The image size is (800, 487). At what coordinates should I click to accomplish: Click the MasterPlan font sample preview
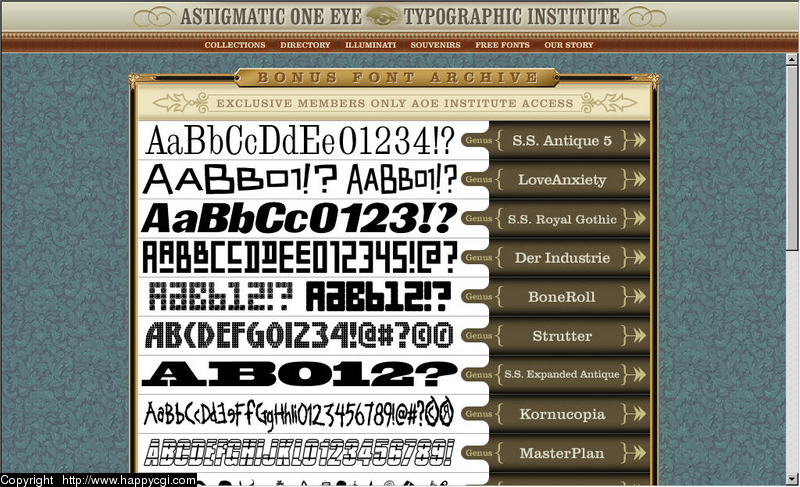299,452
